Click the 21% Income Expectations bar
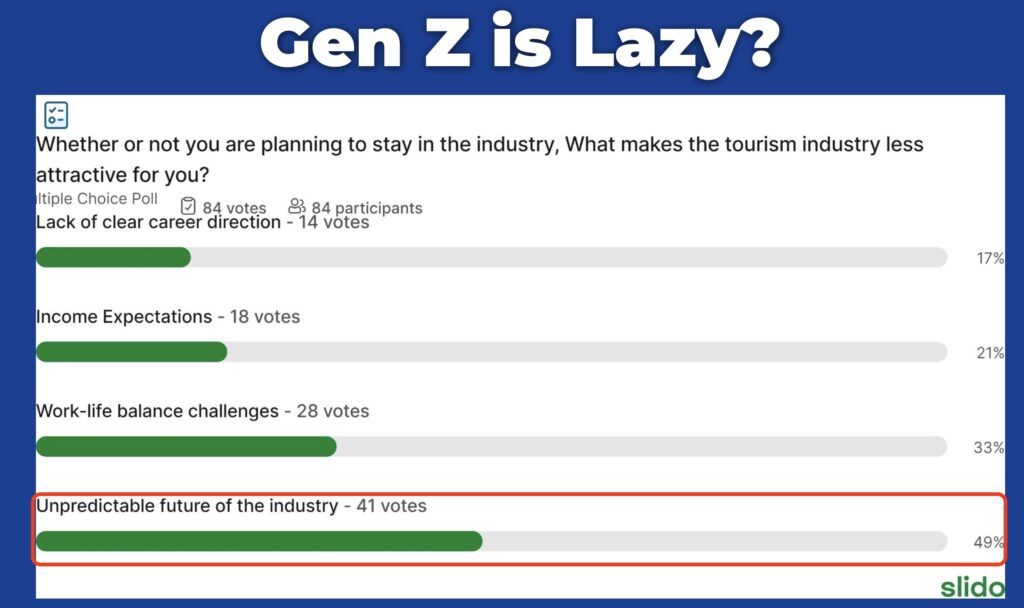The width and height of the screenshot is (1024, 608). click(x=491, y=352)
